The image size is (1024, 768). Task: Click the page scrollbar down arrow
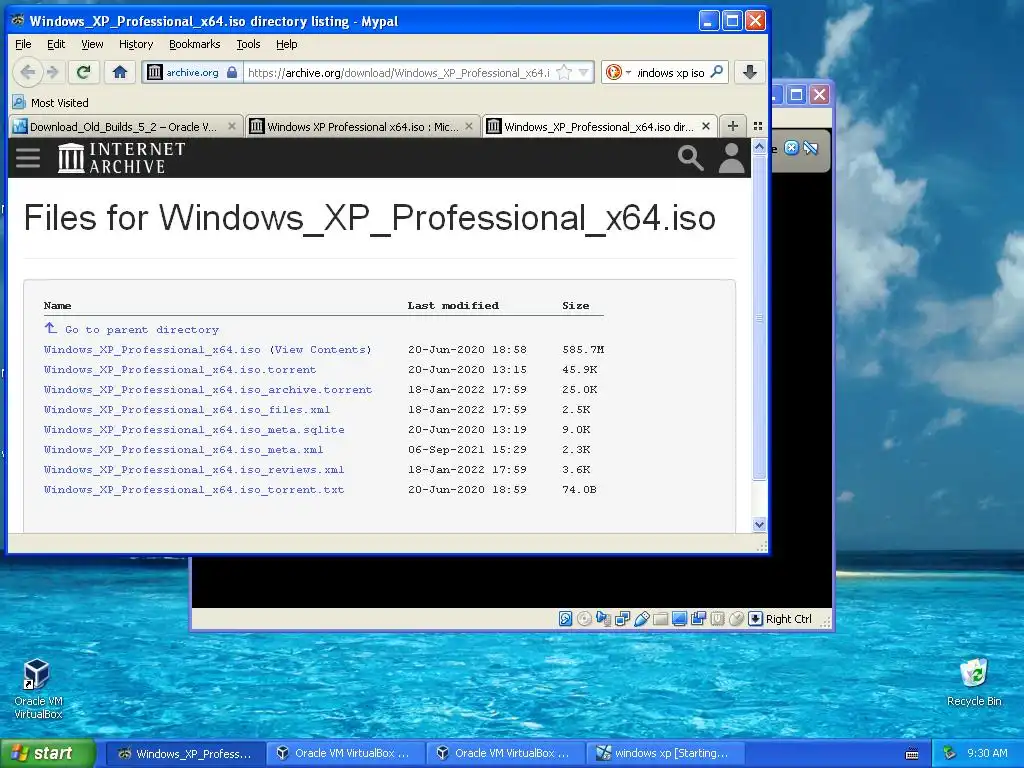pyautogui.click(x=758, y=524)
